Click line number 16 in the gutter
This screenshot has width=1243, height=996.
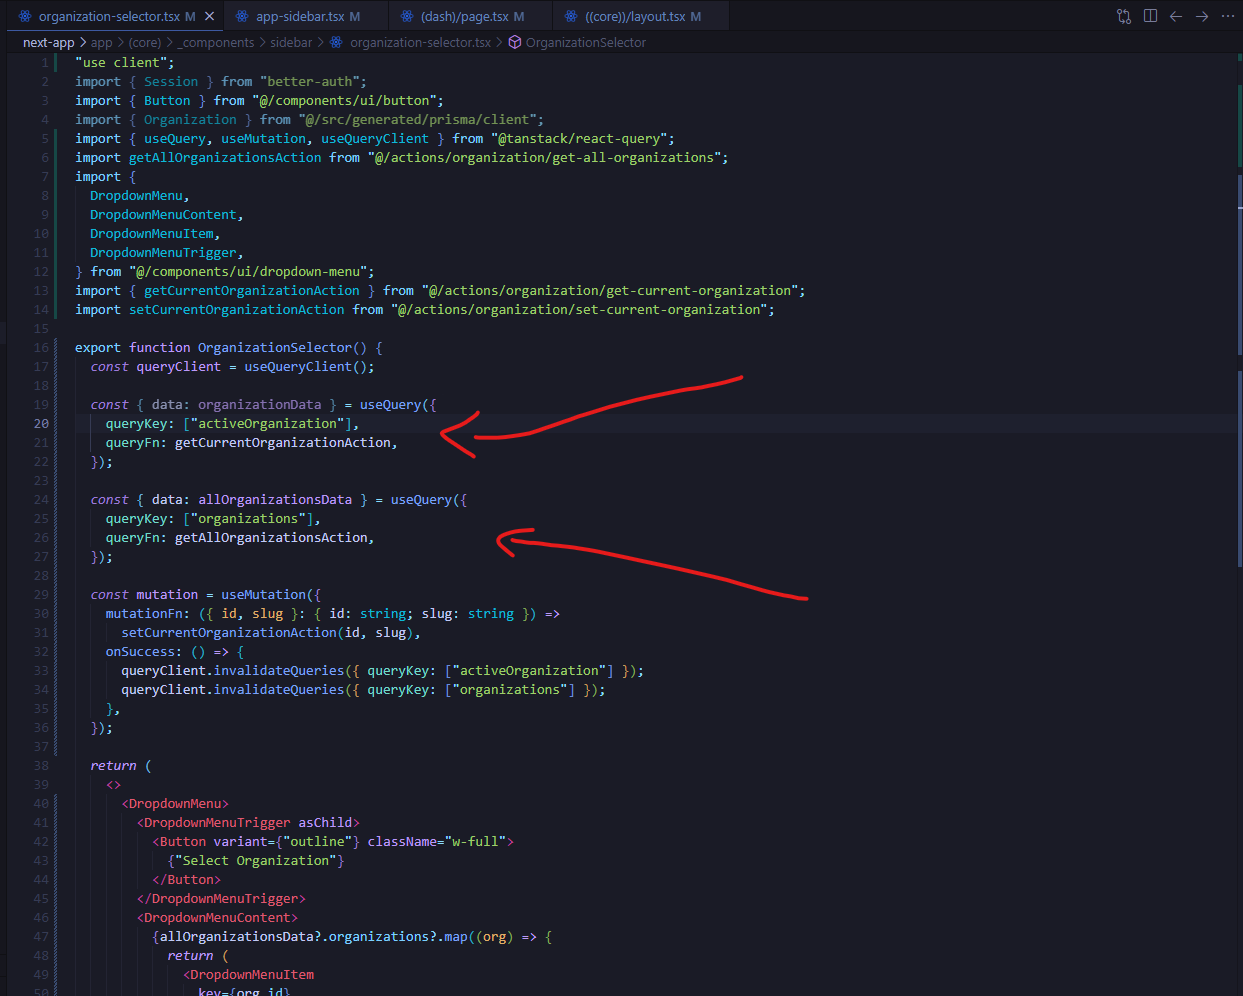(41, 347)
